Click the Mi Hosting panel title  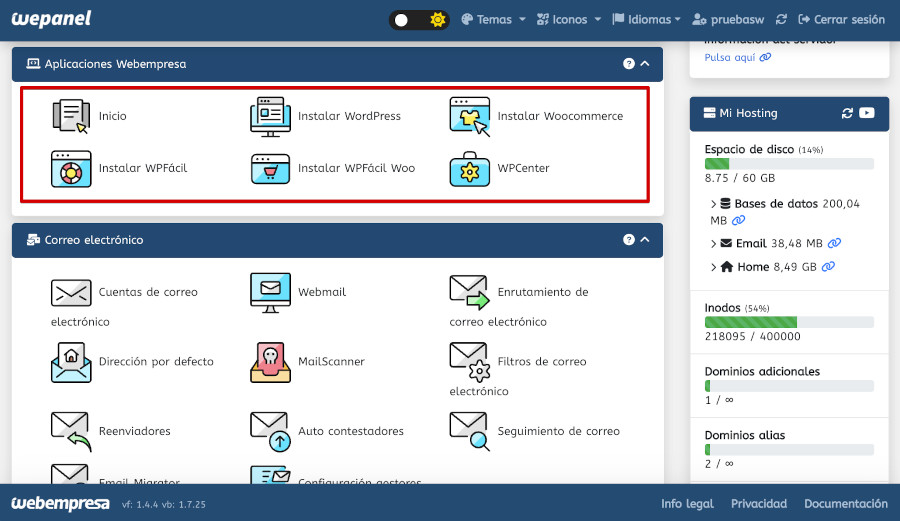[x=748, y=113]
